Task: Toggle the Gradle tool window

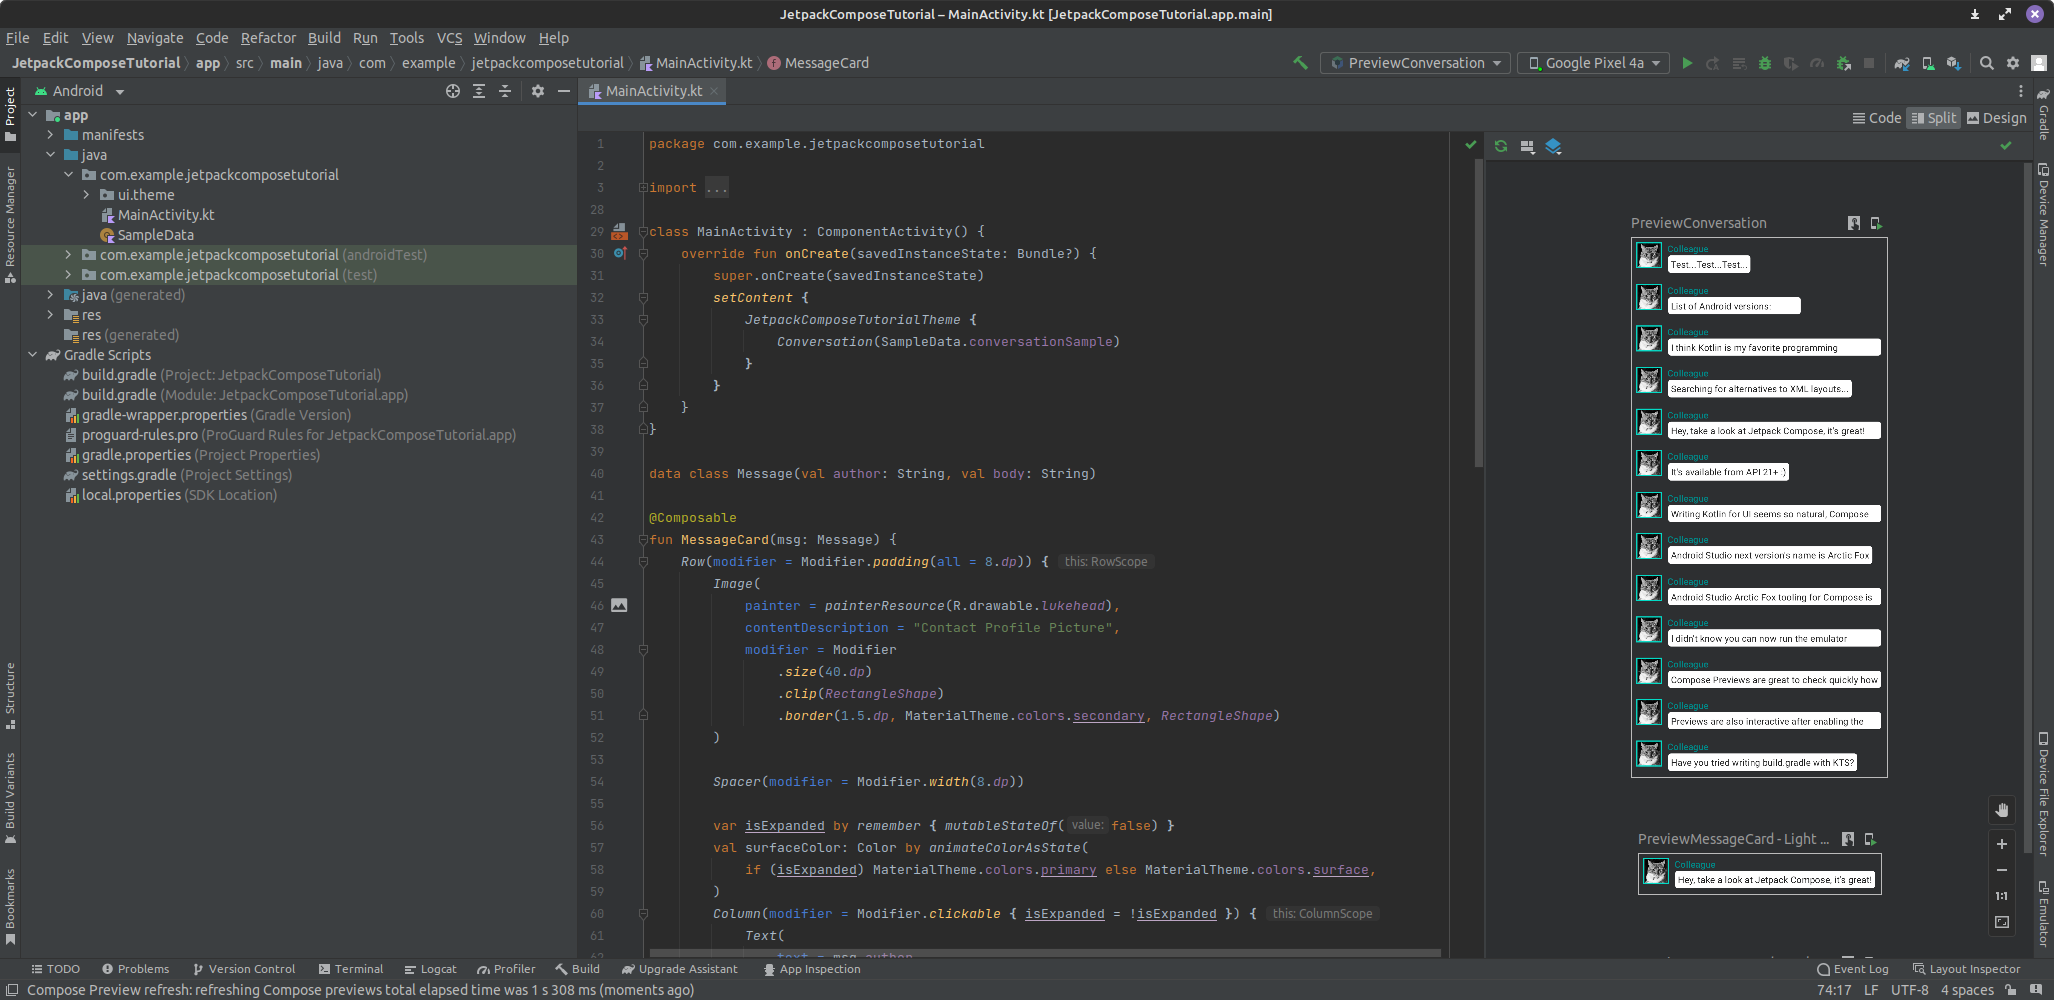Action: coord(2044,114)
